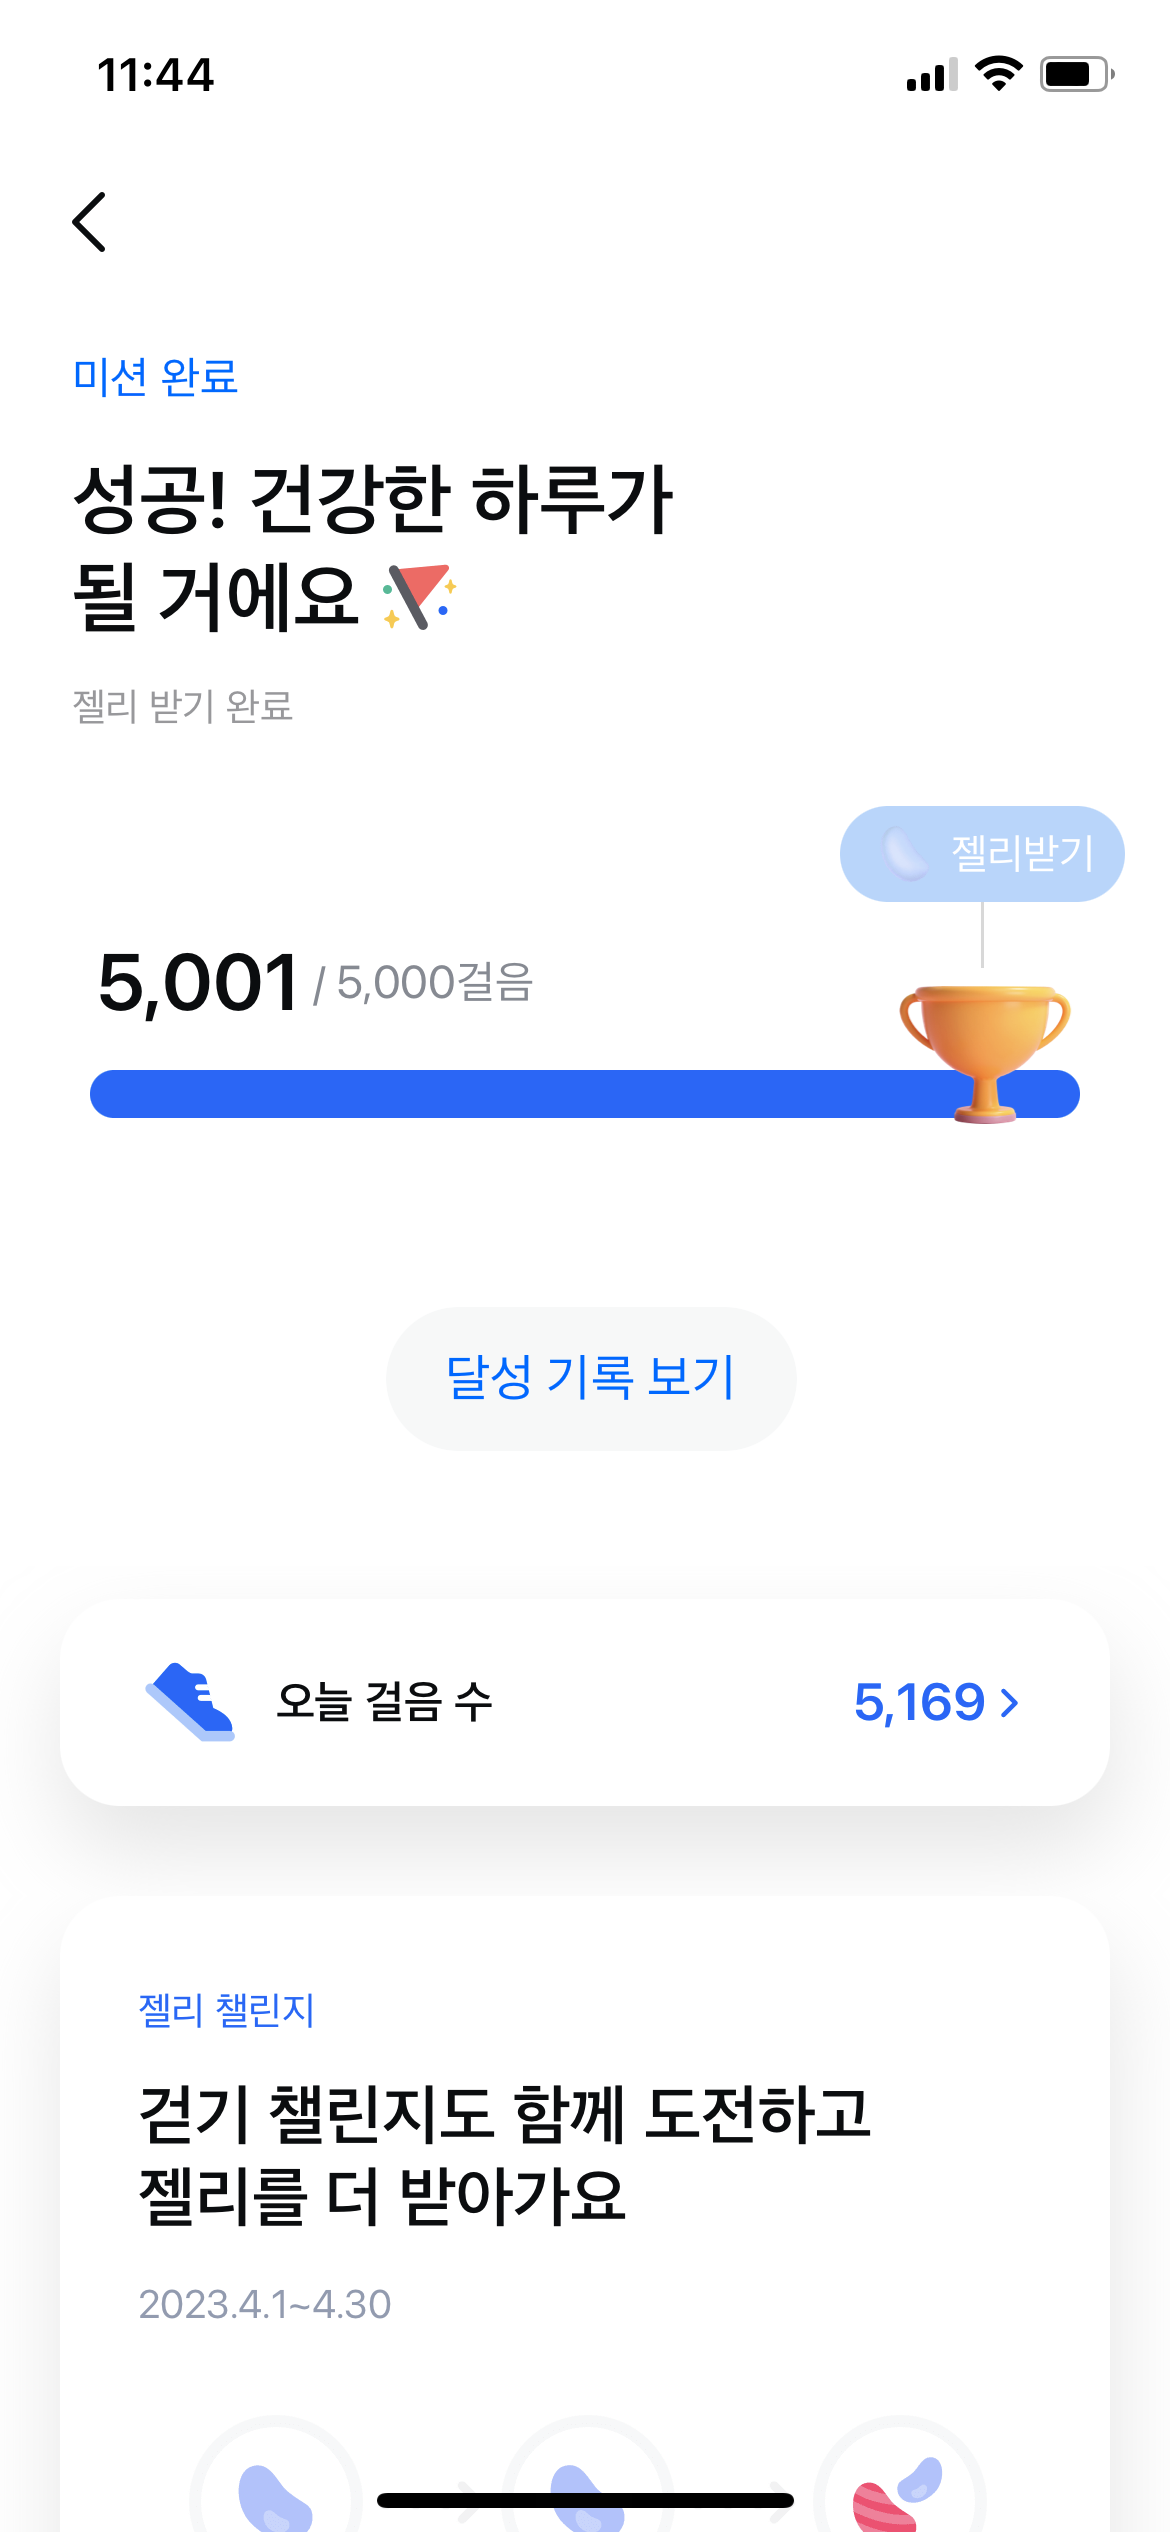
Task: Tap the home indicator bar
Action: [x=585, y=2500]
